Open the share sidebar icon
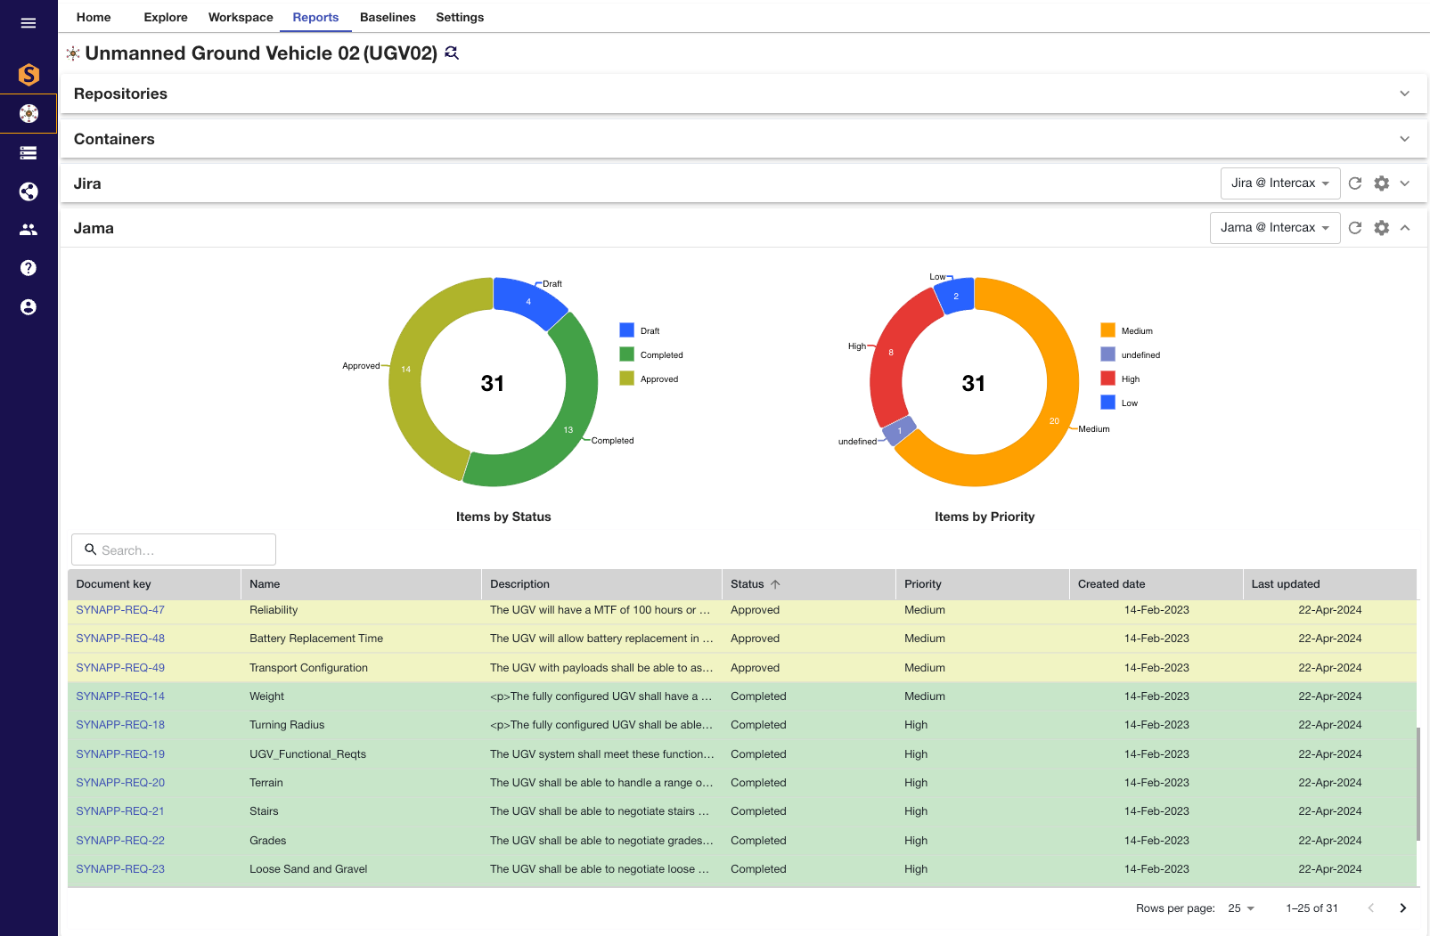This screenshot has height=936, width=1430. [28, 192]
